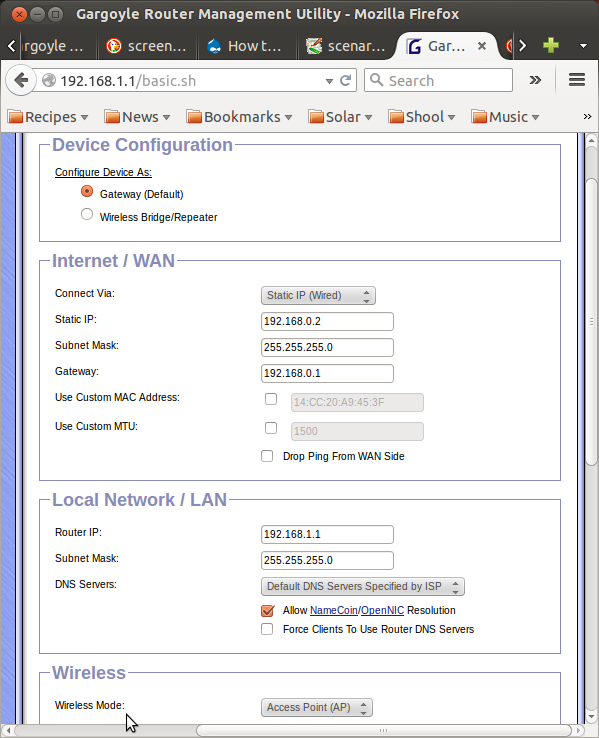Click the vertical page scrollbar thumb
Image resolution: width=599 pixels, height=738 pixels.
(591, 322)
